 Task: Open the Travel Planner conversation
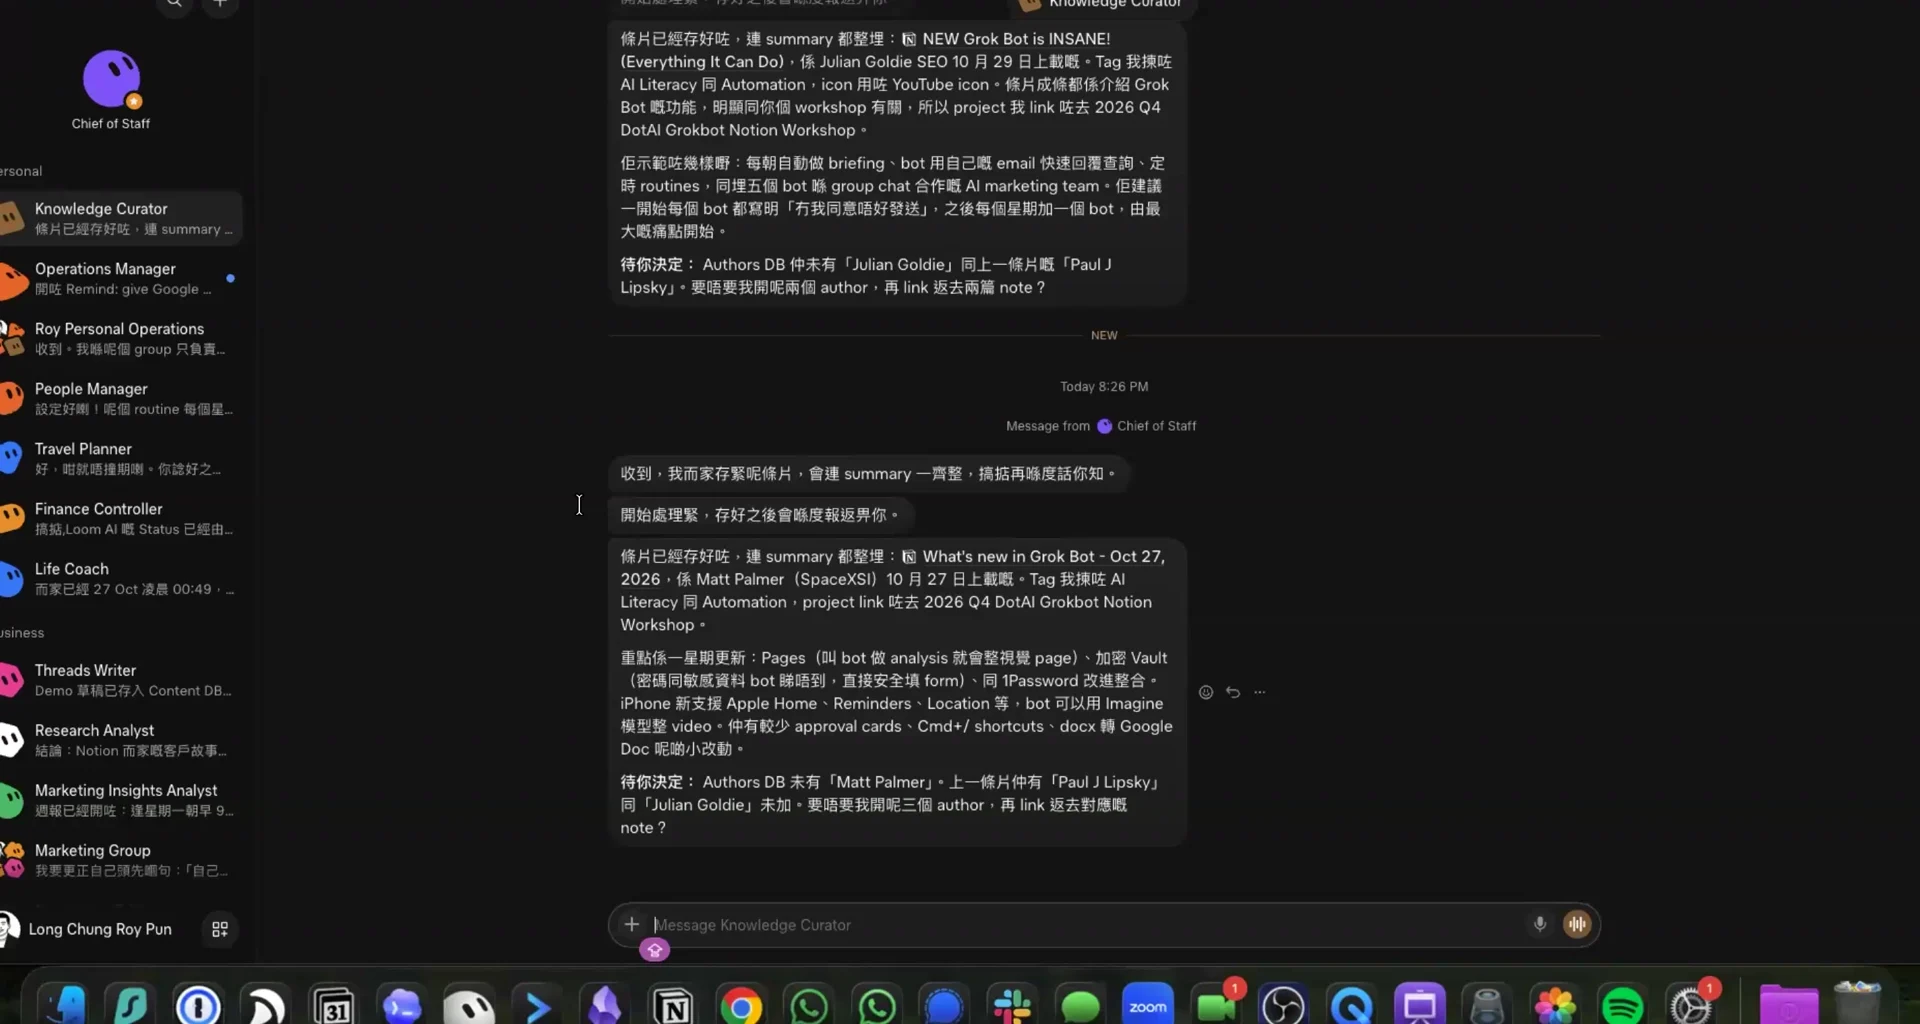121,458
